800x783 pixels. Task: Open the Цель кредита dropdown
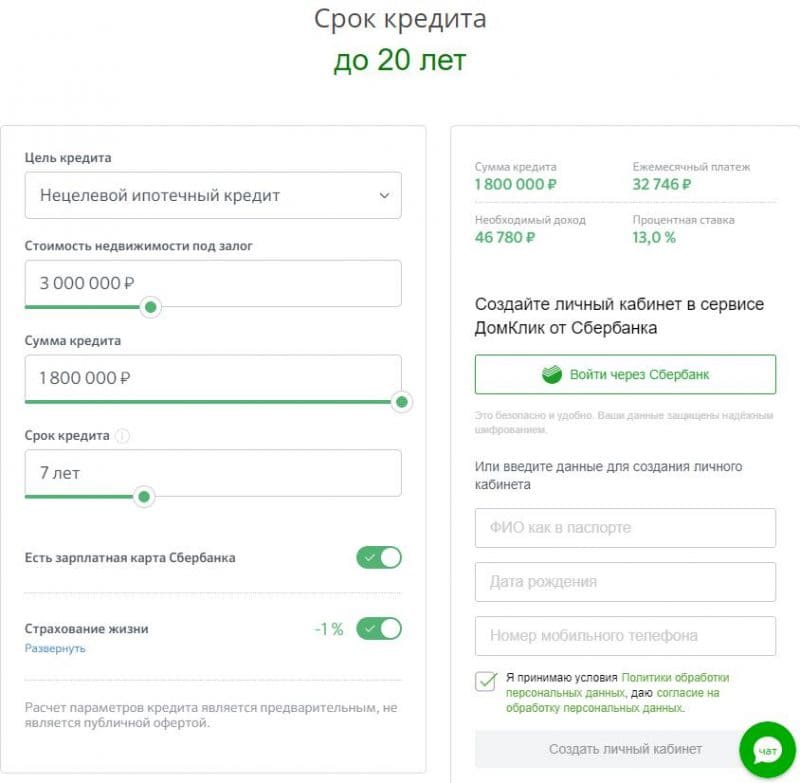click(213, 196)
